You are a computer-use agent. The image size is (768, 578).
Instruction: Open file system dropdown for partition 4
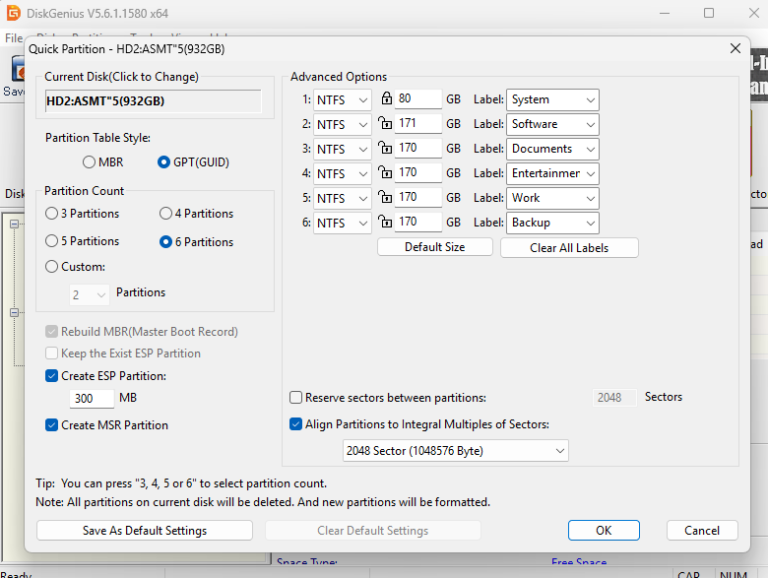click(x=342, y=173)
